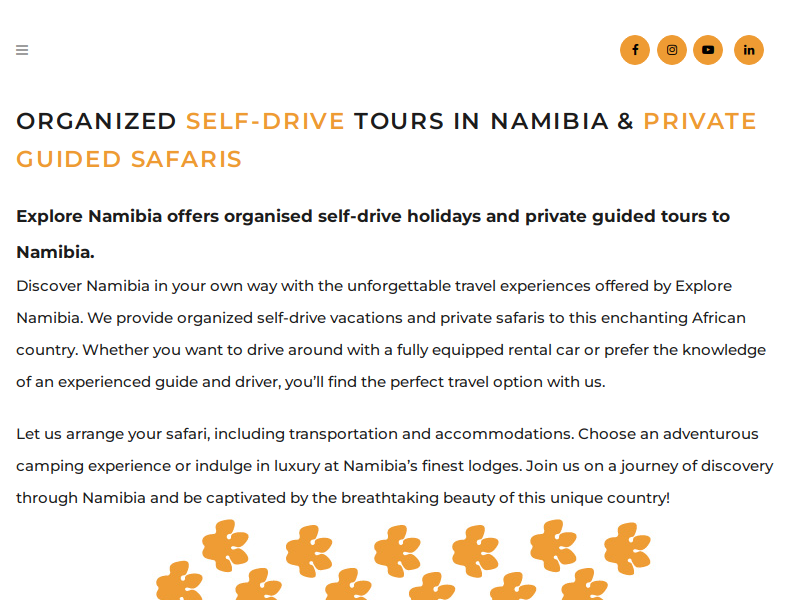Click the line starting "Namibia. We provide organized self-drive"
Viewport: 800px width, 600px height.
tap(381, 318)
